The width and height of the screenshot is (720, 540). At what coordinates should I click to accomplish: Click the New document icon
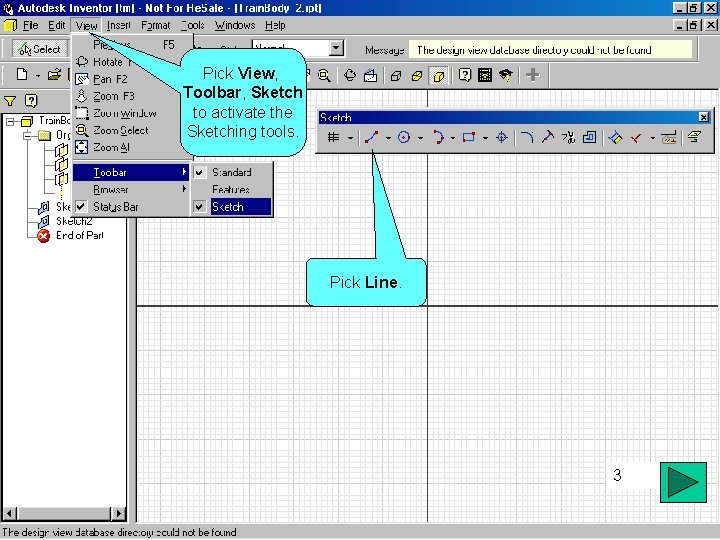pyautogui.click(x=22, y=74)
